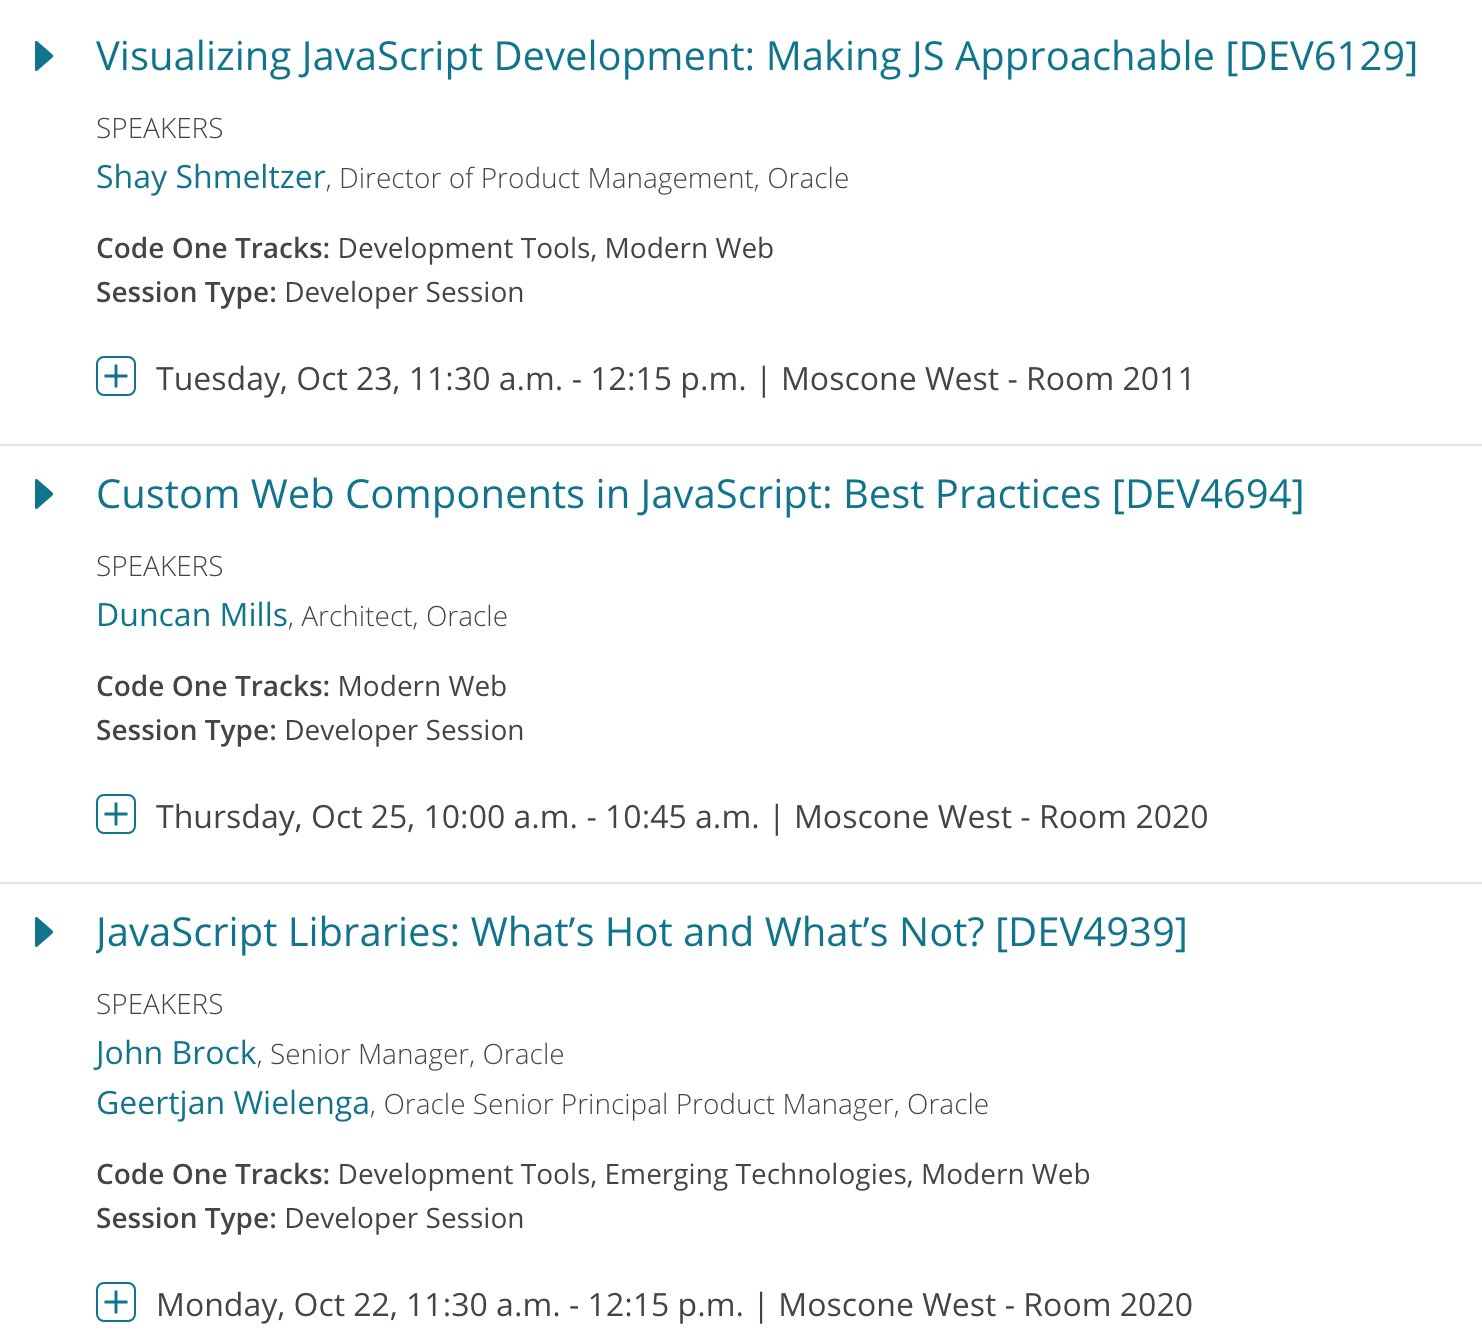Screen dimensions: 1482x1338
Task: Select the text 'Monday, Oct 22, 11:30 a.m. - 12:15 p.m.'
Action: [450, 1305]
